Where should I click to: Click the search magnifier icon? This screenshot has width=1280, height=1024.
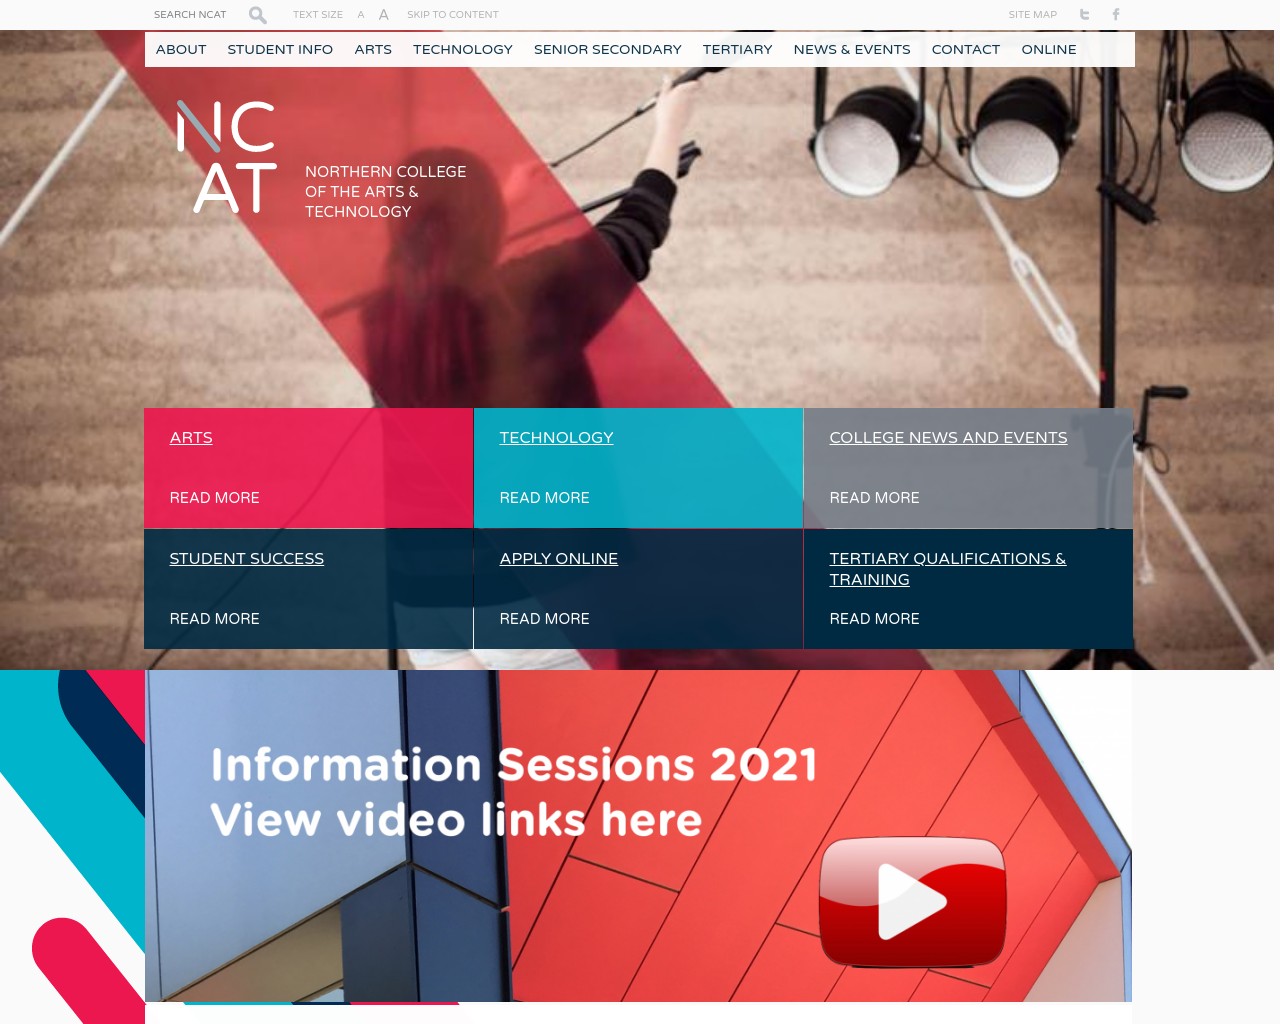pyautogui.click(x=257, y=15)
